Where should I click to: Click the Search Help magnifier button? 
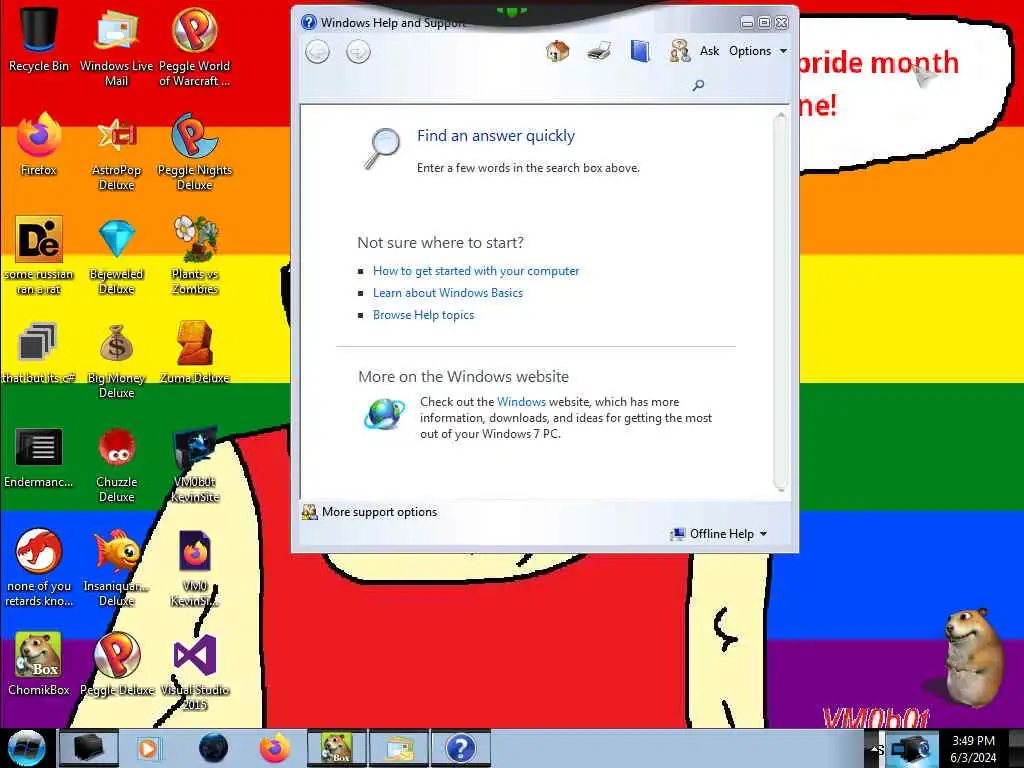pos(698,85)
